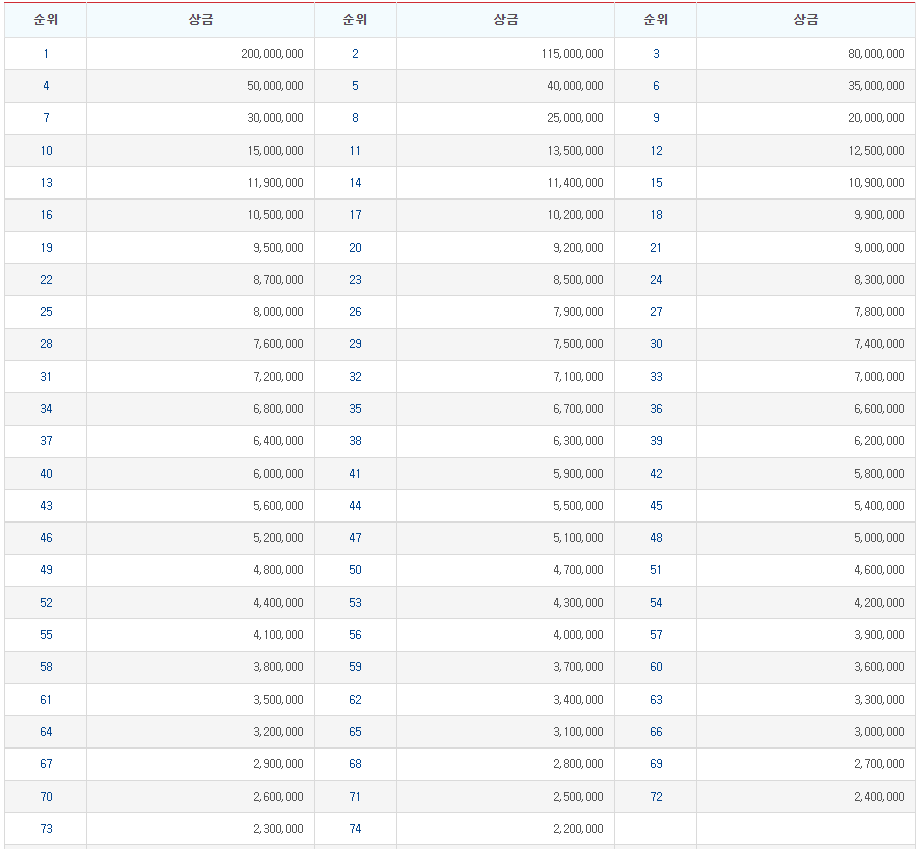The image size is (922, 849).
Task: Click the prize 11,900,000
Action: (x=275, y=182)
